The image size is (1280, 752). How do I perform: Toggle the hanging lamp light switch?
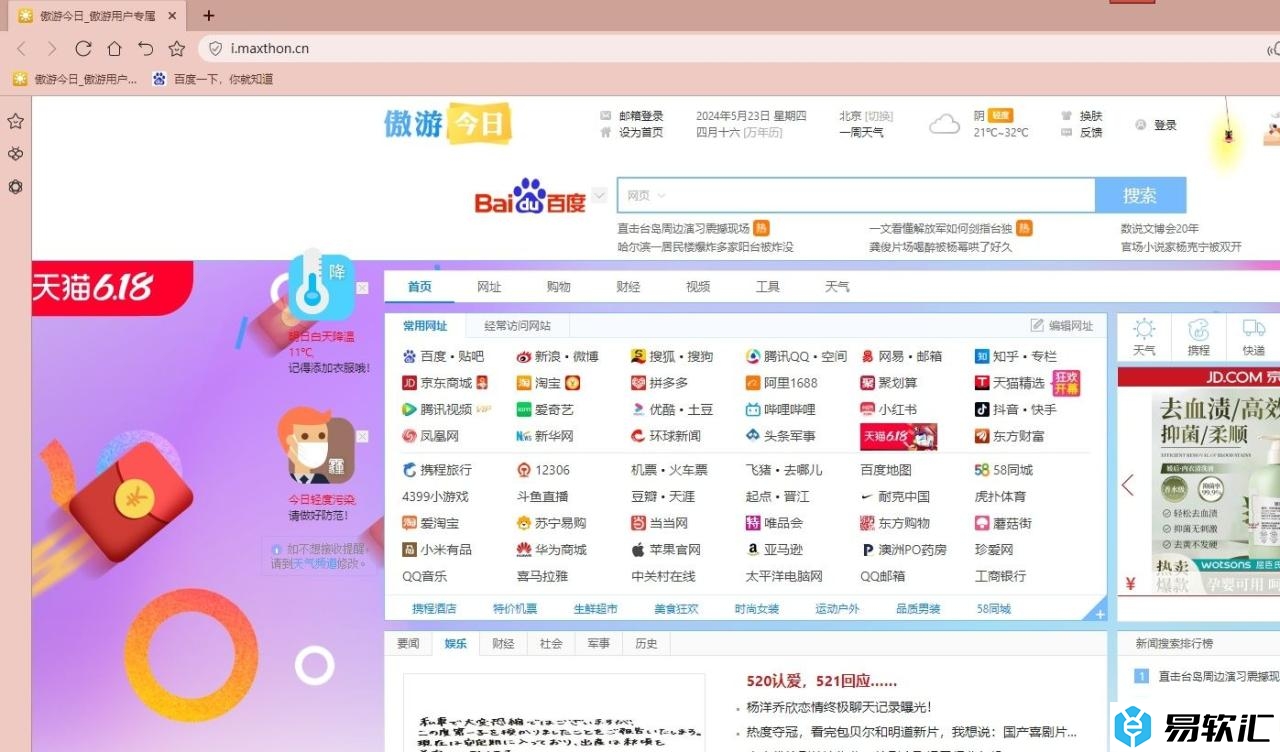click(1227, 136)
